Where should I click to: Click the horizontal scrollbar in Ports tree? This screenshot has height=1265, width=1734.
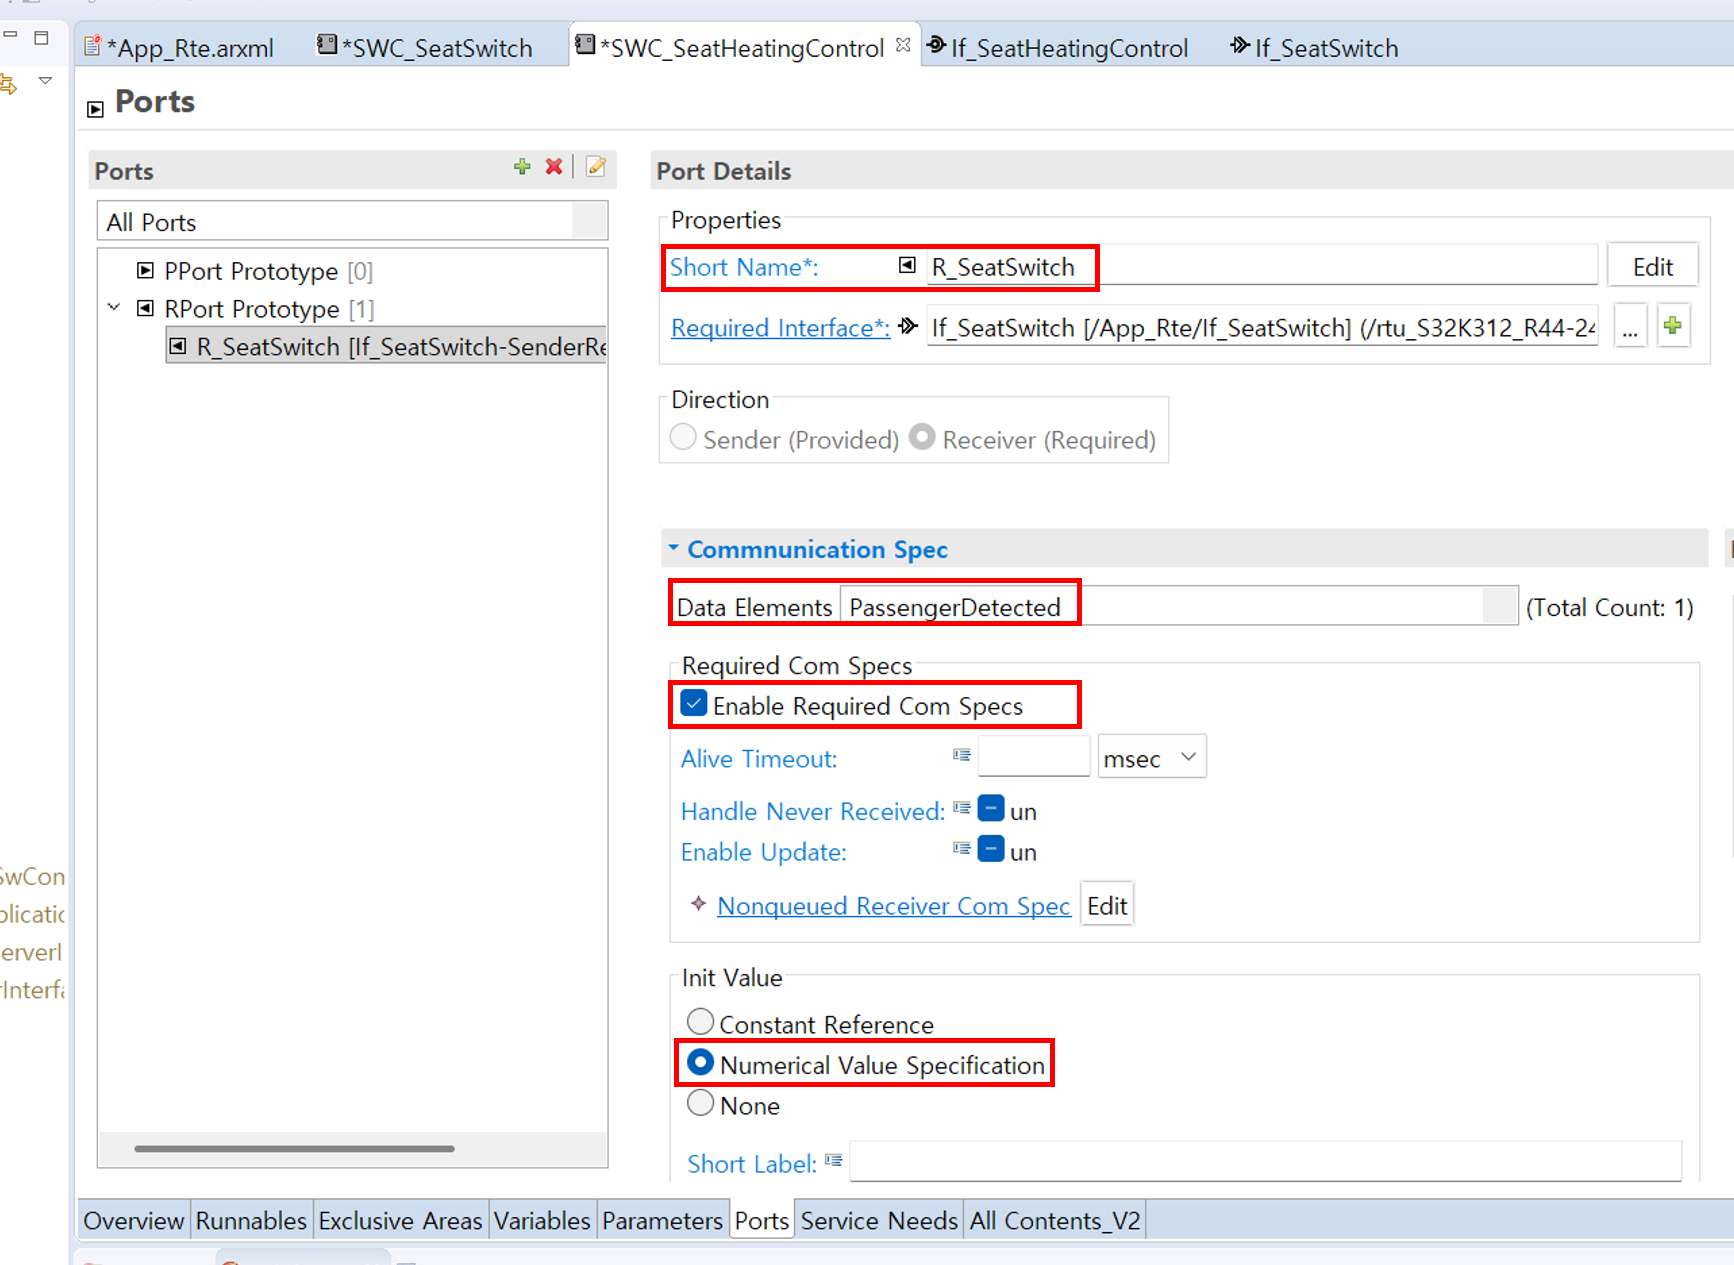pos(294,1149)
